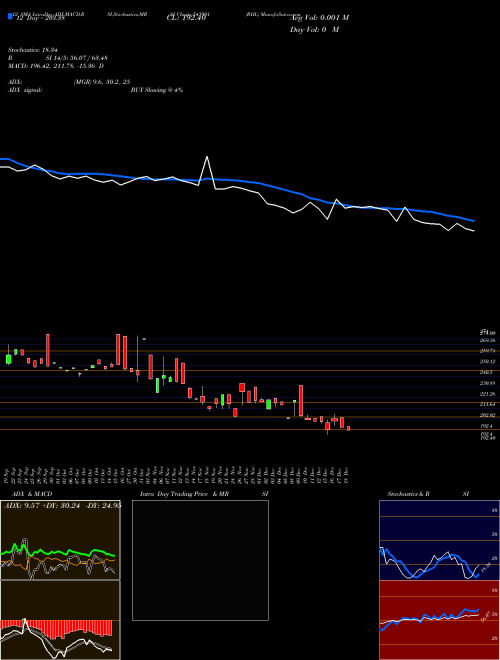Open the blue Stochastics mini chart
The height and width of the screenshot is (660, 500).
[439, 540]
